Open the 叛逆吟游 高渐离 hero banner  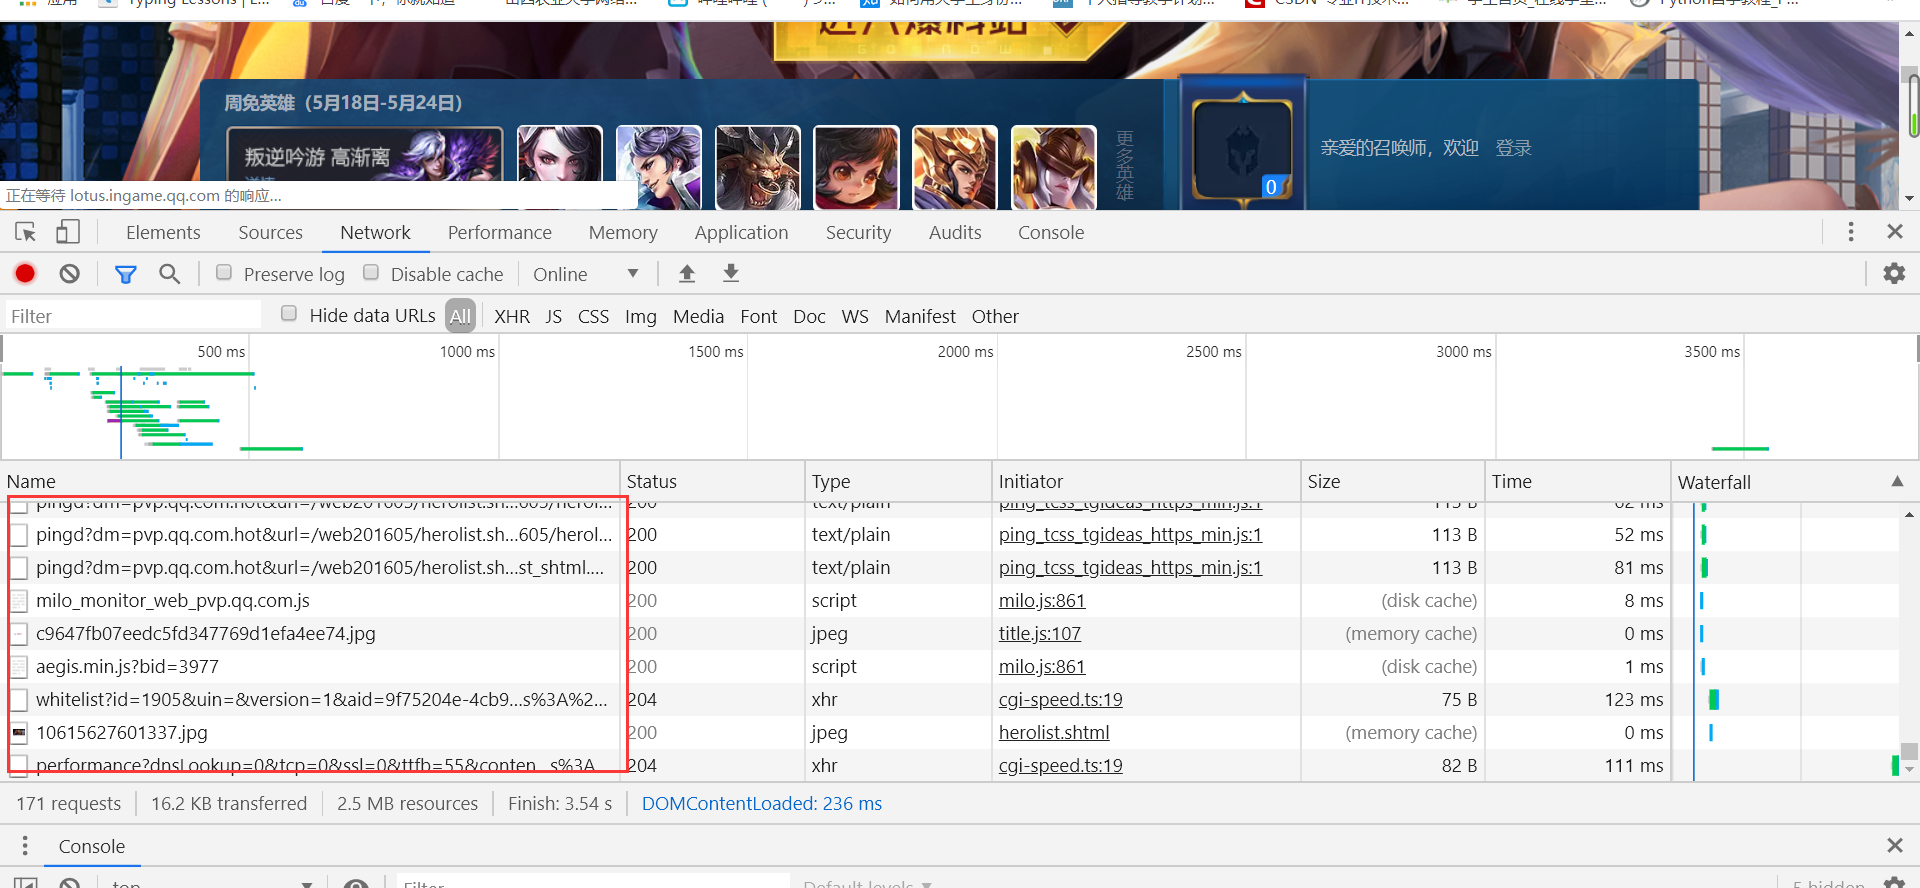[365, 155]
